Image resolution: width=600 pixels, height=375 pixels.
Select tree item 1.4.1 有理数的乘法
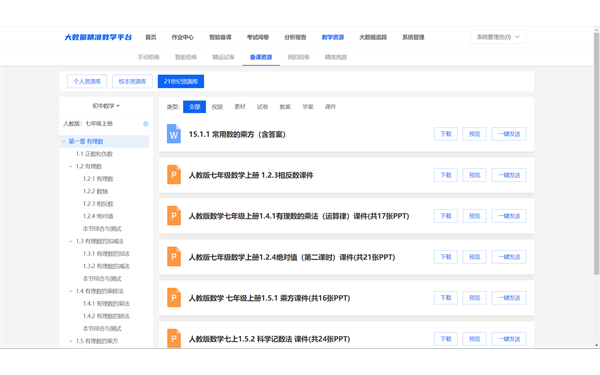click(x=106, y=304)
